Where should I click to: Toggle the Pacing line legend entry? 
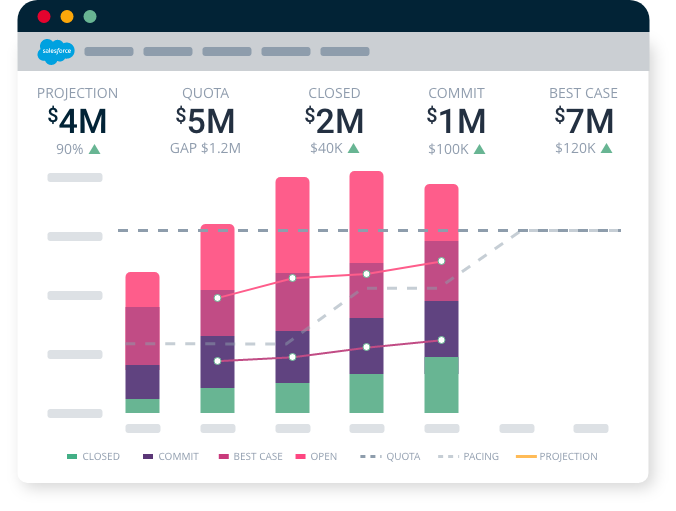click(x=468, y=457)
